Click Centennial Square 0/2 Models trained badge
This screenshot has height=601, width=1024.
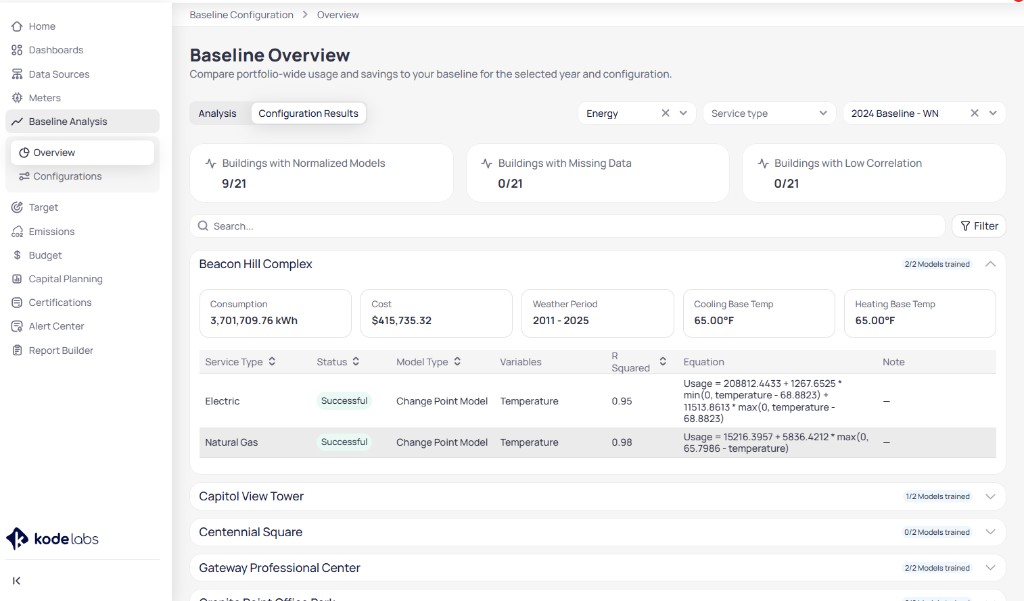(937, 532)
